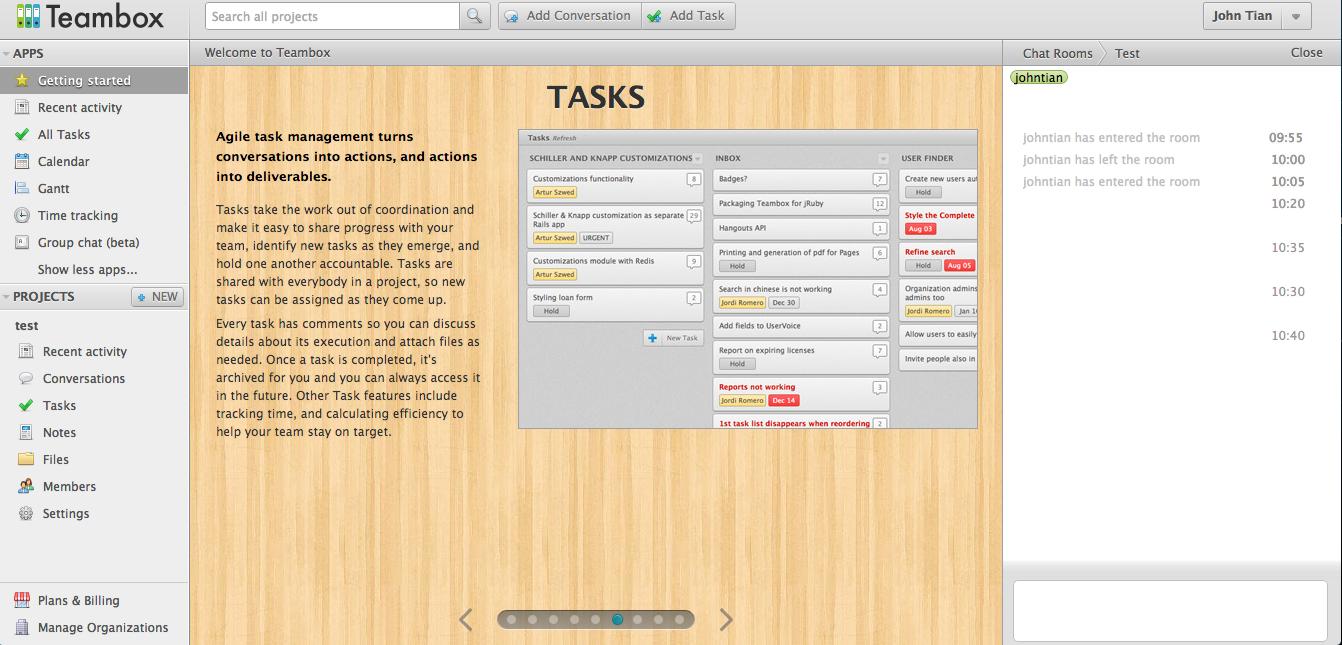Viewport: 1342px width, 645px height.
Task: Click the Add Conversation button
Action: 569,16
